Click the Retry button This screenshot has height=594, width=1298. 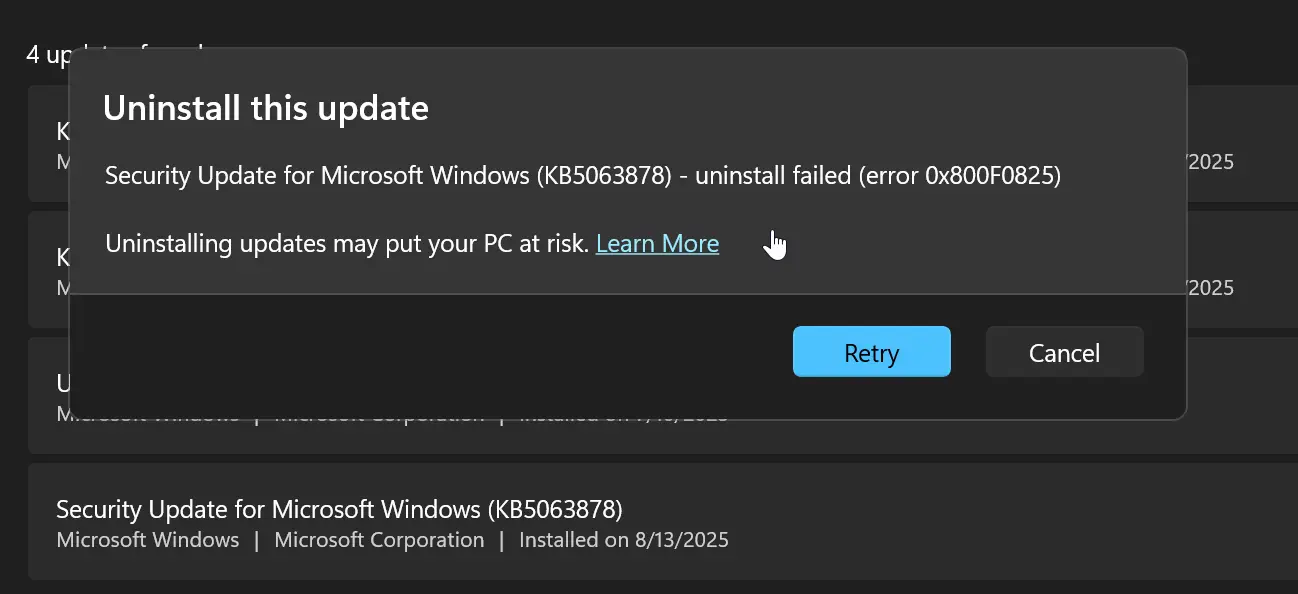point(871,352)
